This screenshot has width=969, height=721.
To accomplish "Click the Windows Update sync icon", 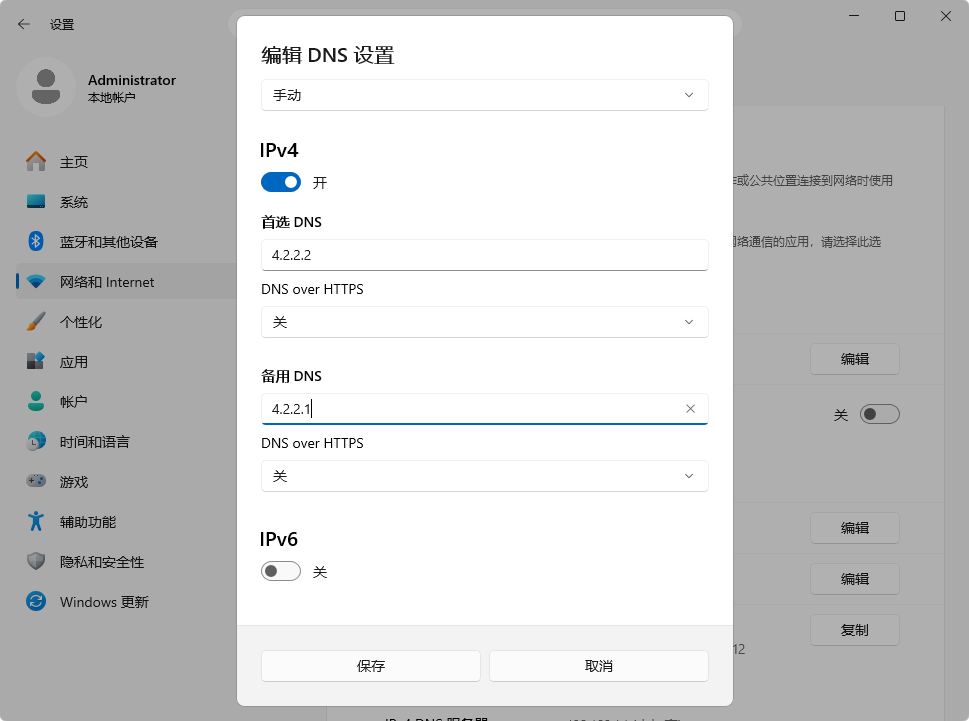I will pos(36,601).
